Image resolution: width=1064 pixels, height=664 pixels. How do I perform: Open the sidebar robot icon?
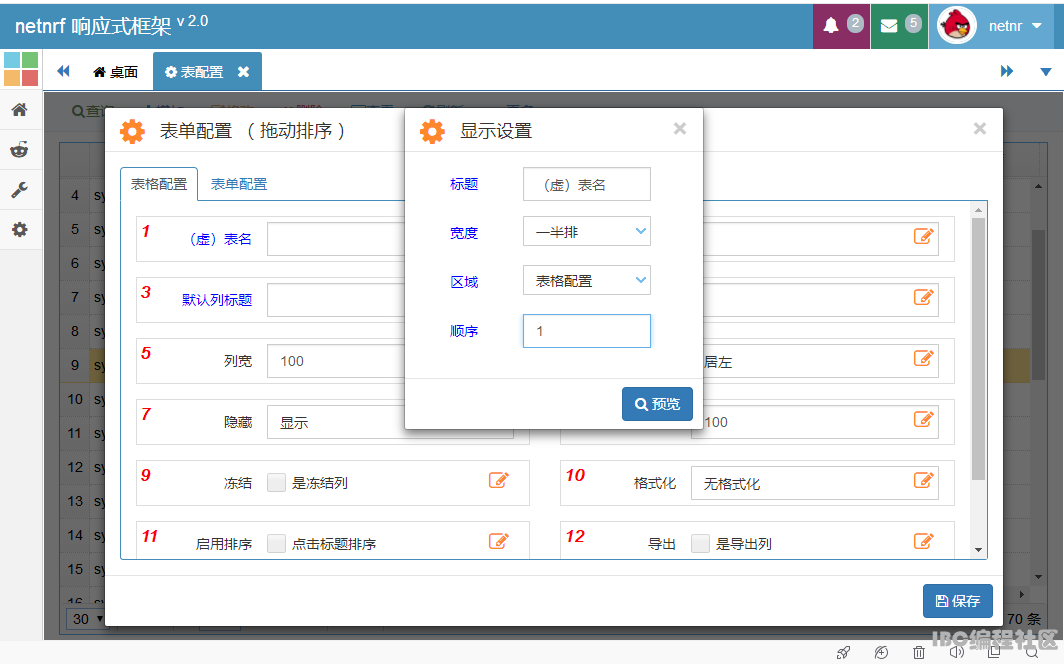click(x=20, y=150)
